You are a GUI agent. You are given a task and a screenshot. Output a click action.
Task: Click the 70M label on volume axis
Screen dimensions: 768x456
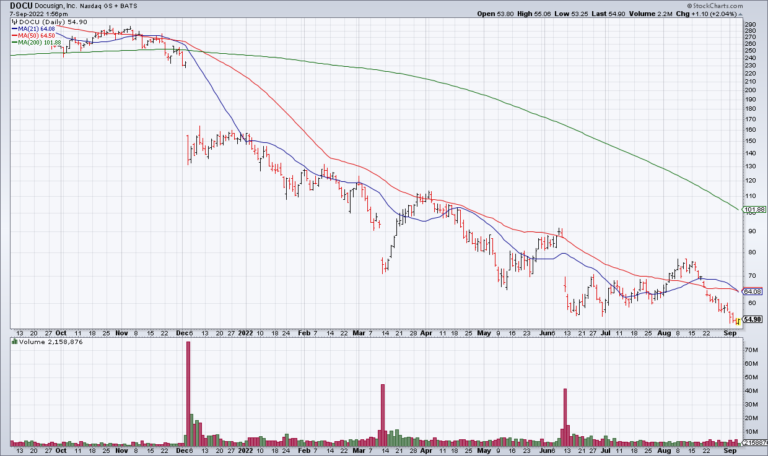pyautogui.click(x=752, y=350)
